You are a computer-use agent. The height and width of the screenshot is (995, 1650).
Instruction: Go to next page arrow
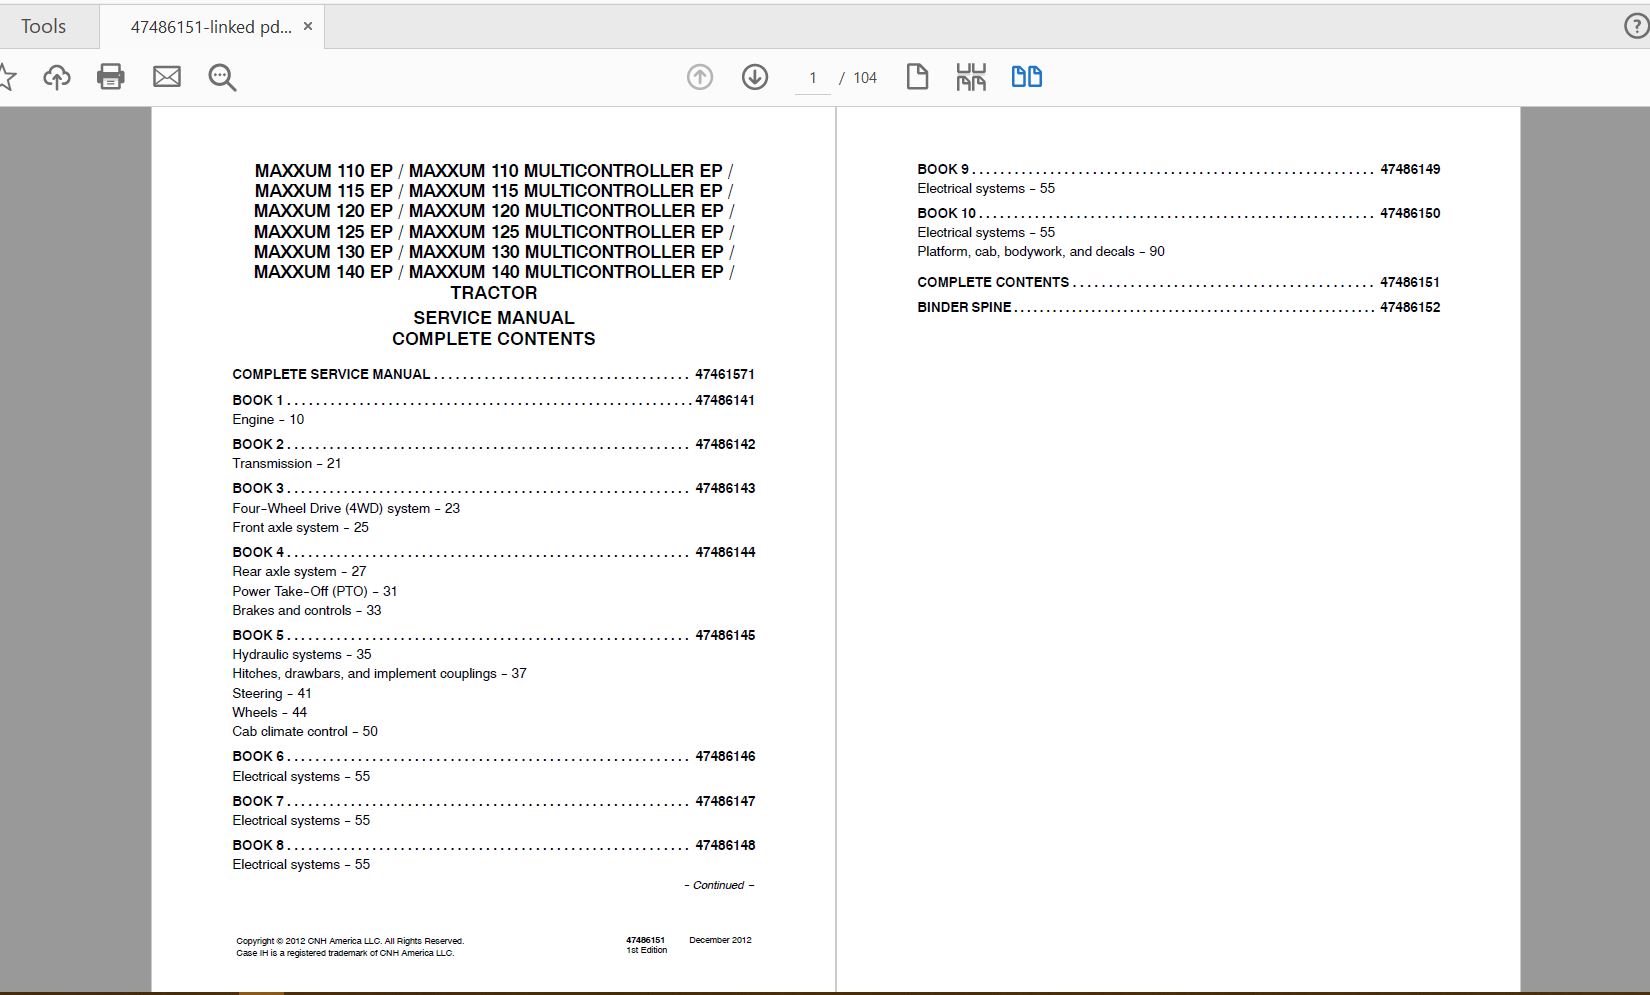tap(755, 77)
